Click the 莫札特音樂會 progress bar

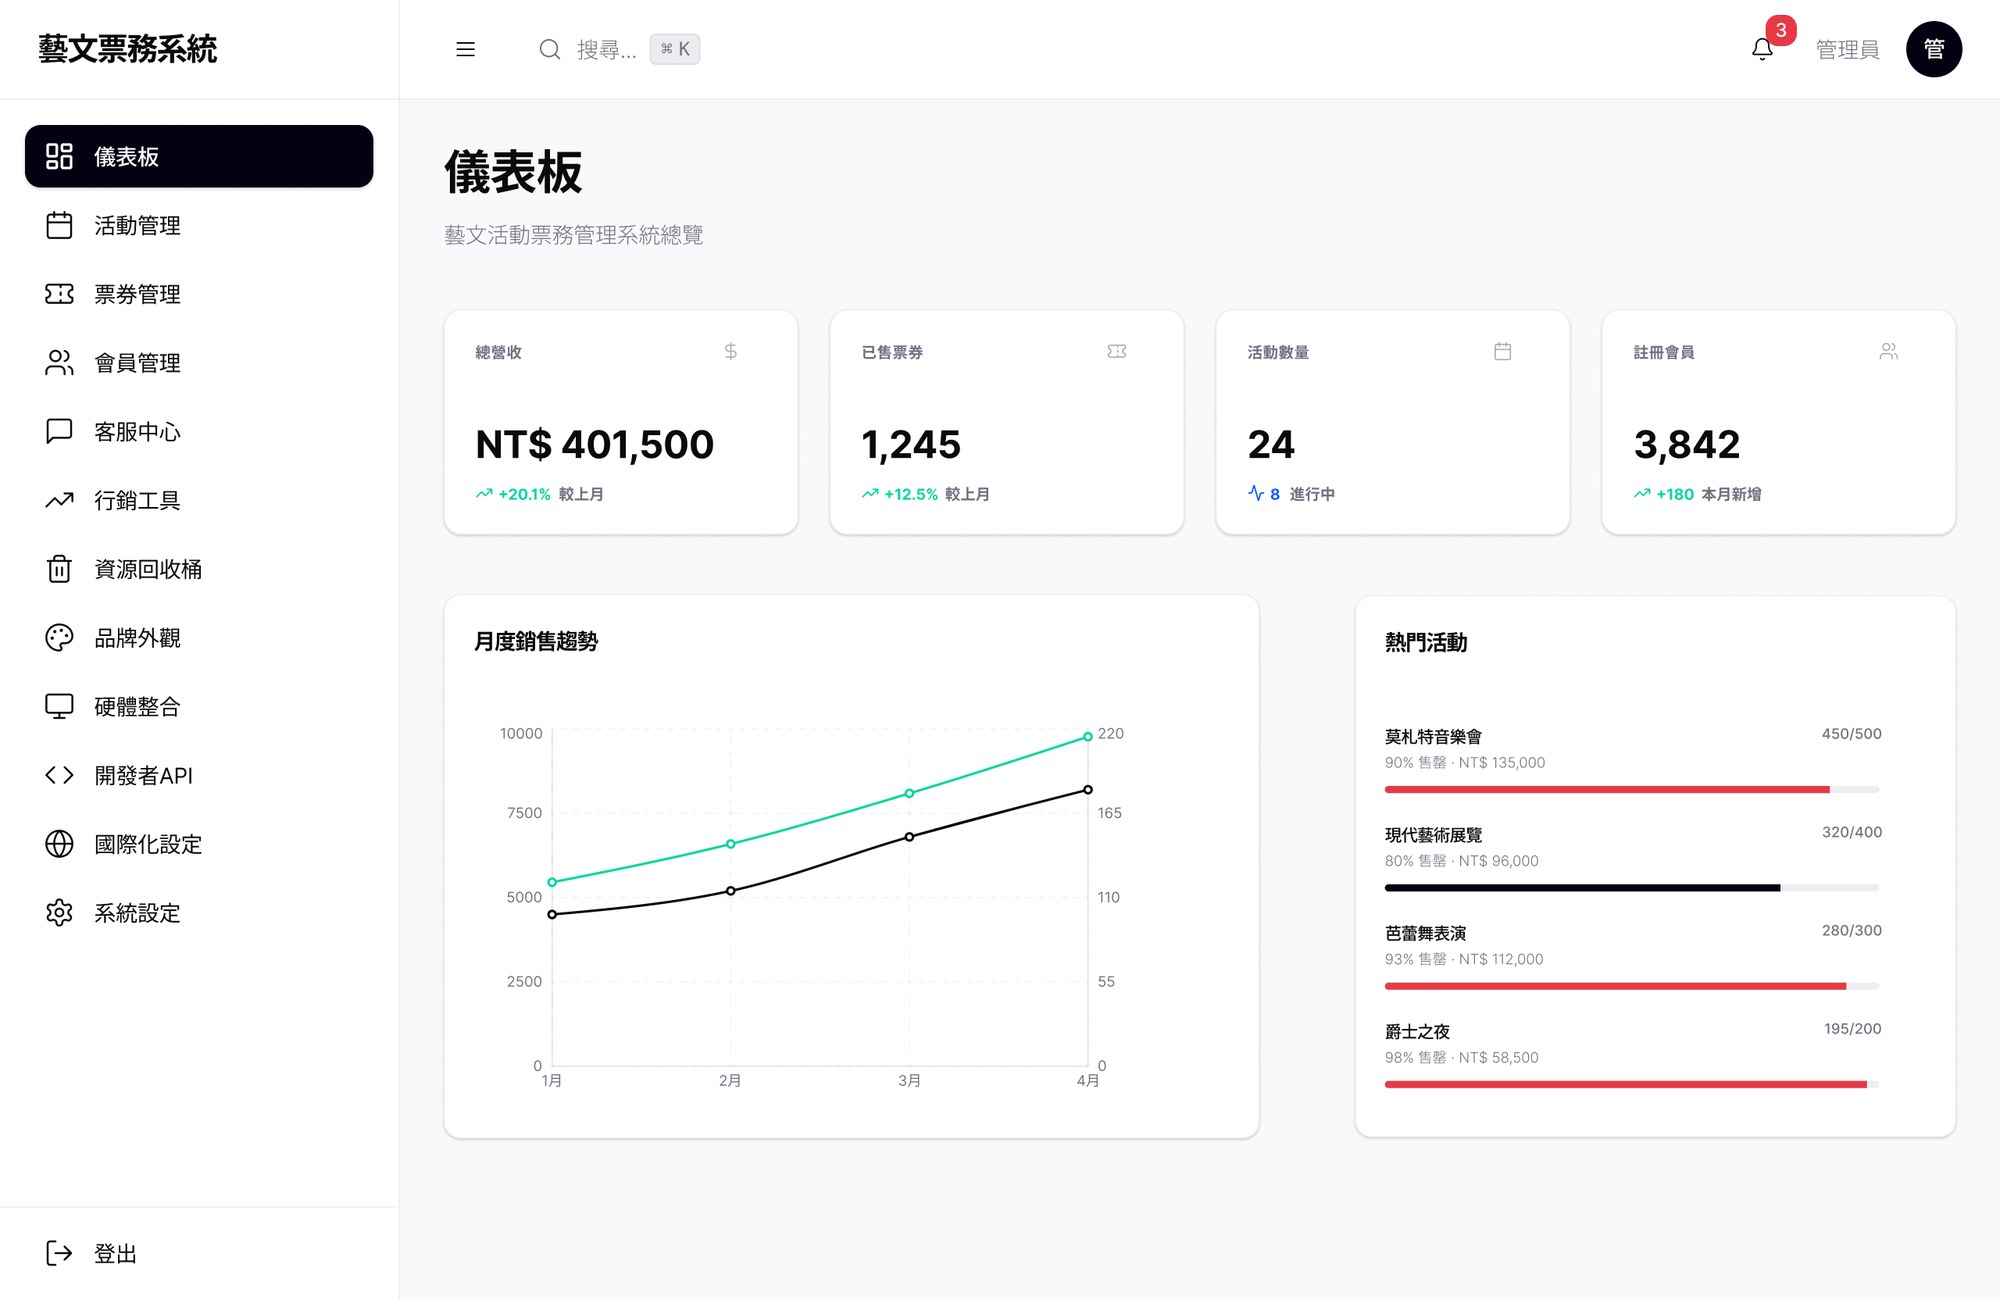coord(1632,790)
